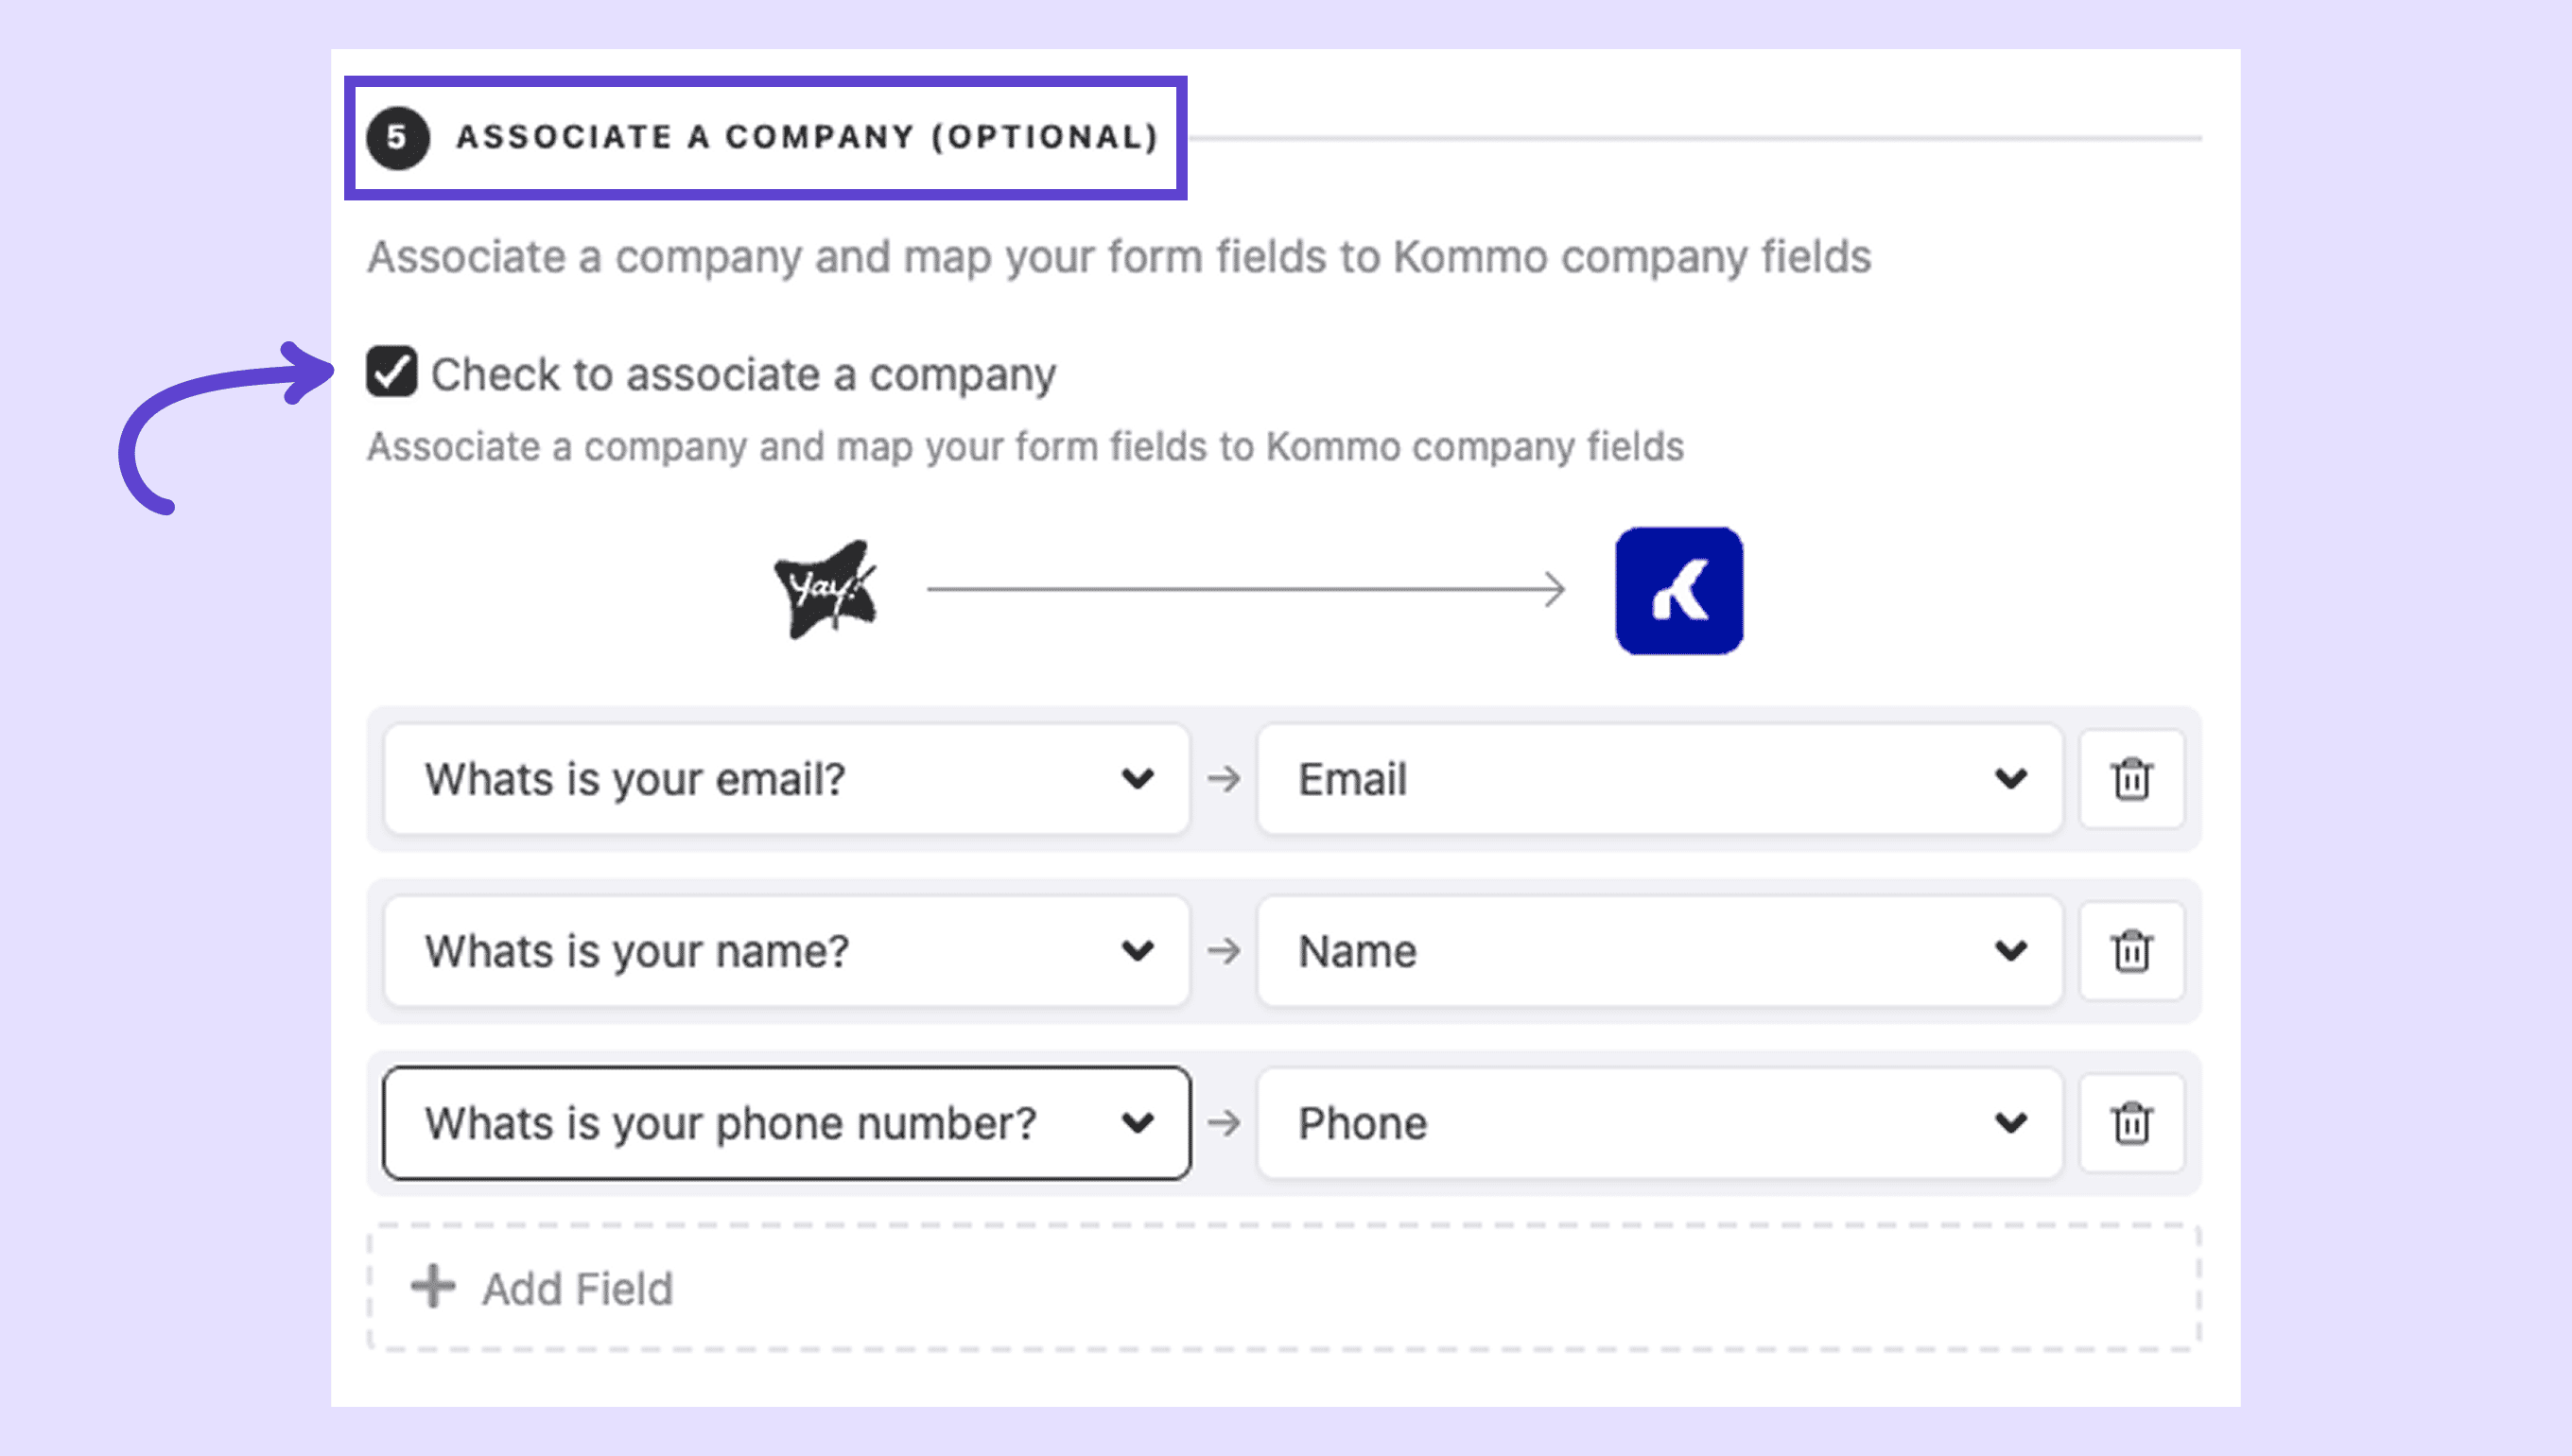Image resolution: width=2572 pixels, height=1456 pixels.
Task: Click the plus icon beside Add Field
Action: pos(433,1287)
